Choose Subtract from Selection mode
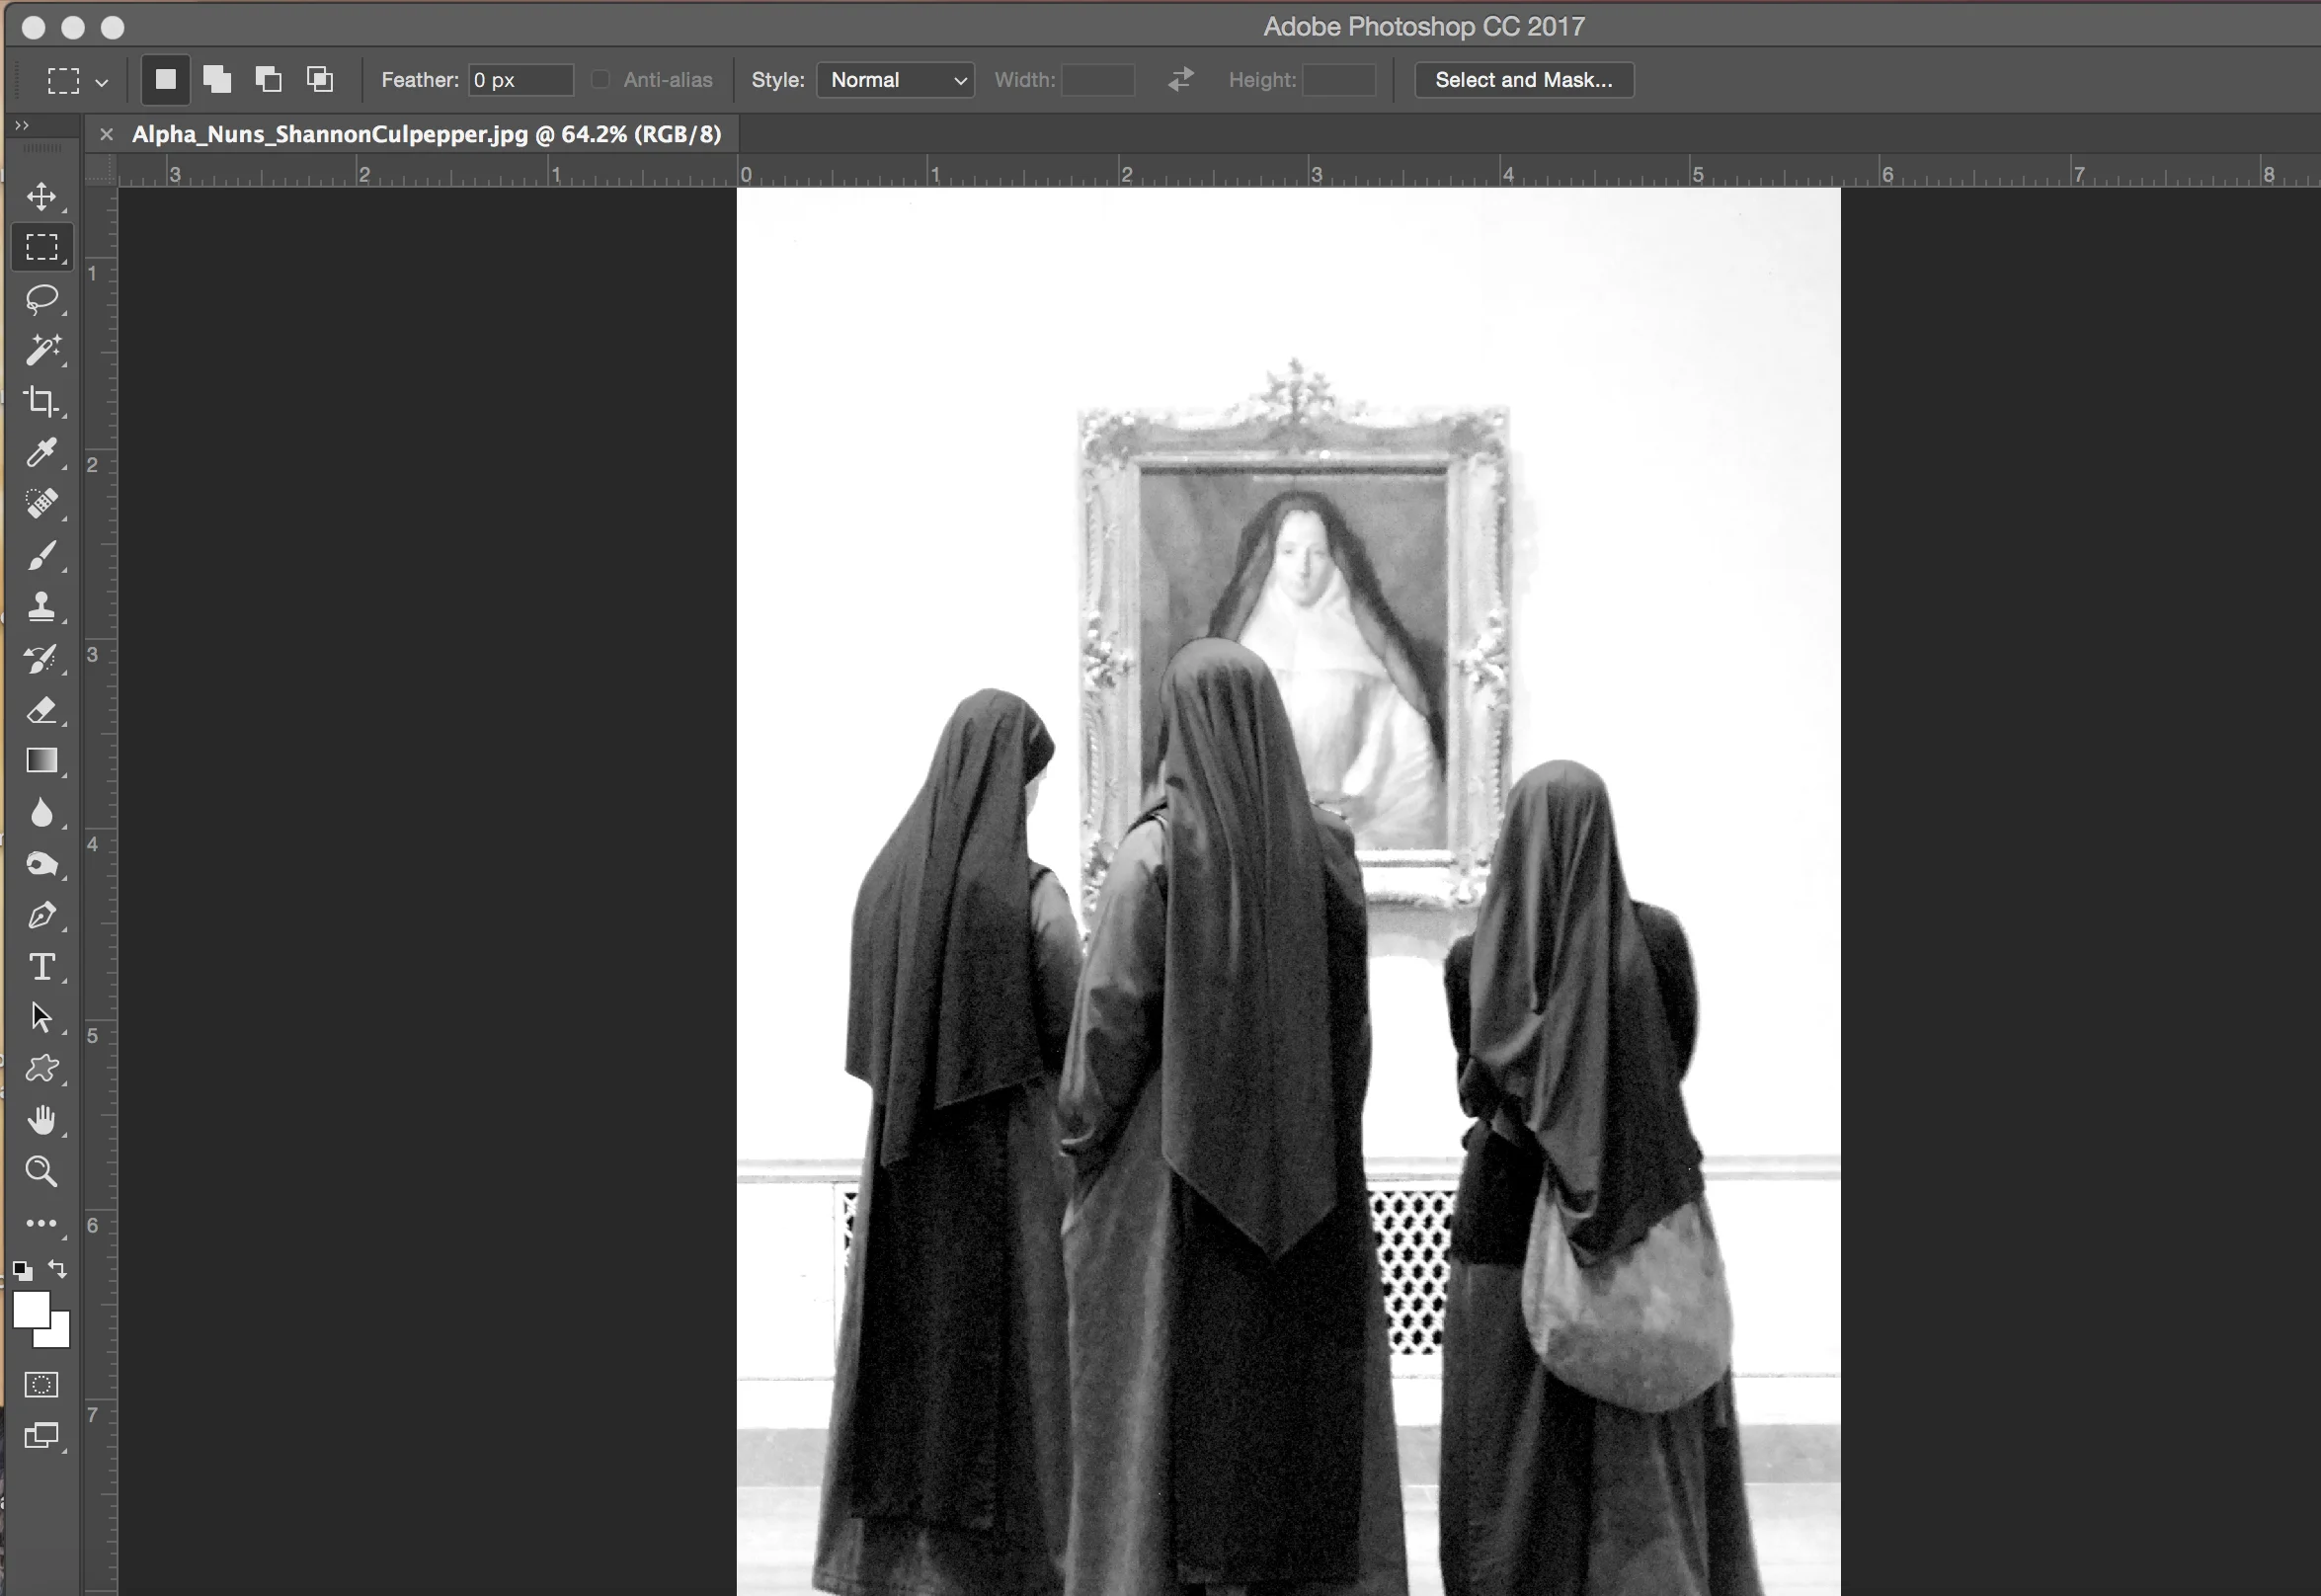2321x1596 pixels. 268,80
